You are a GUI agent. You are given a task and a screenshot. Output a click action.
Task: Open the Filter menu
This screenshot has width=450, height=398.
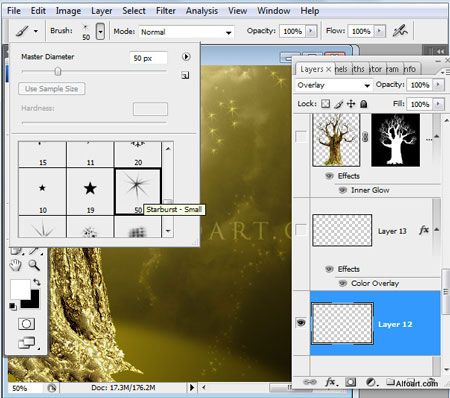[166, 11]
